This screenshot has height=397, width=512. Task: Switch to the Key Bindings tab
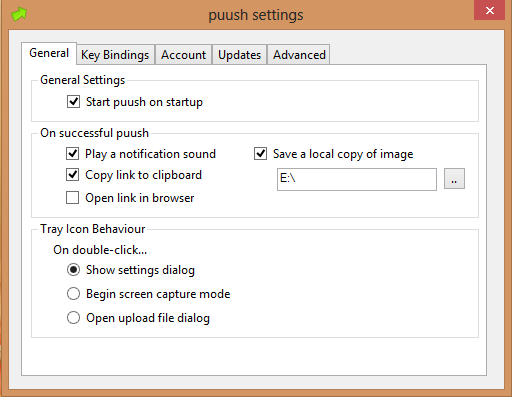(115, 55)
